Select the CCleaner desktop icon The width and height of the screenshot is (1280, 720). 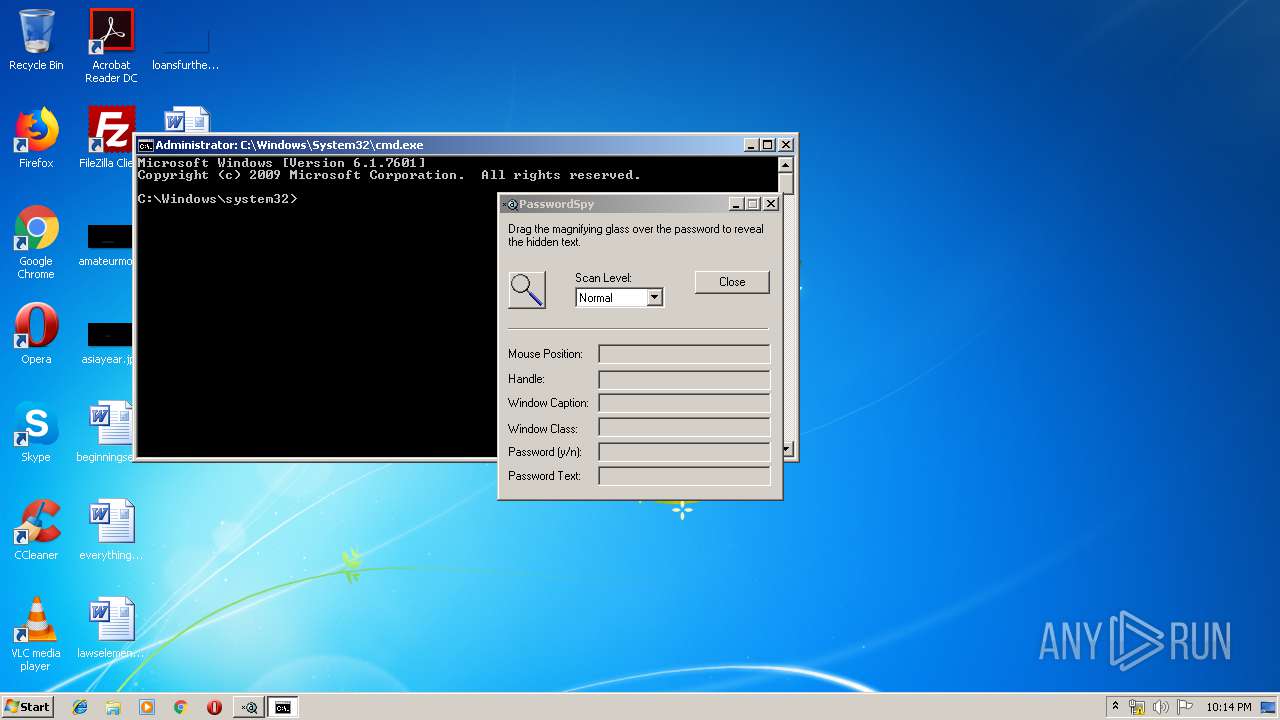[x=36, y=530]
